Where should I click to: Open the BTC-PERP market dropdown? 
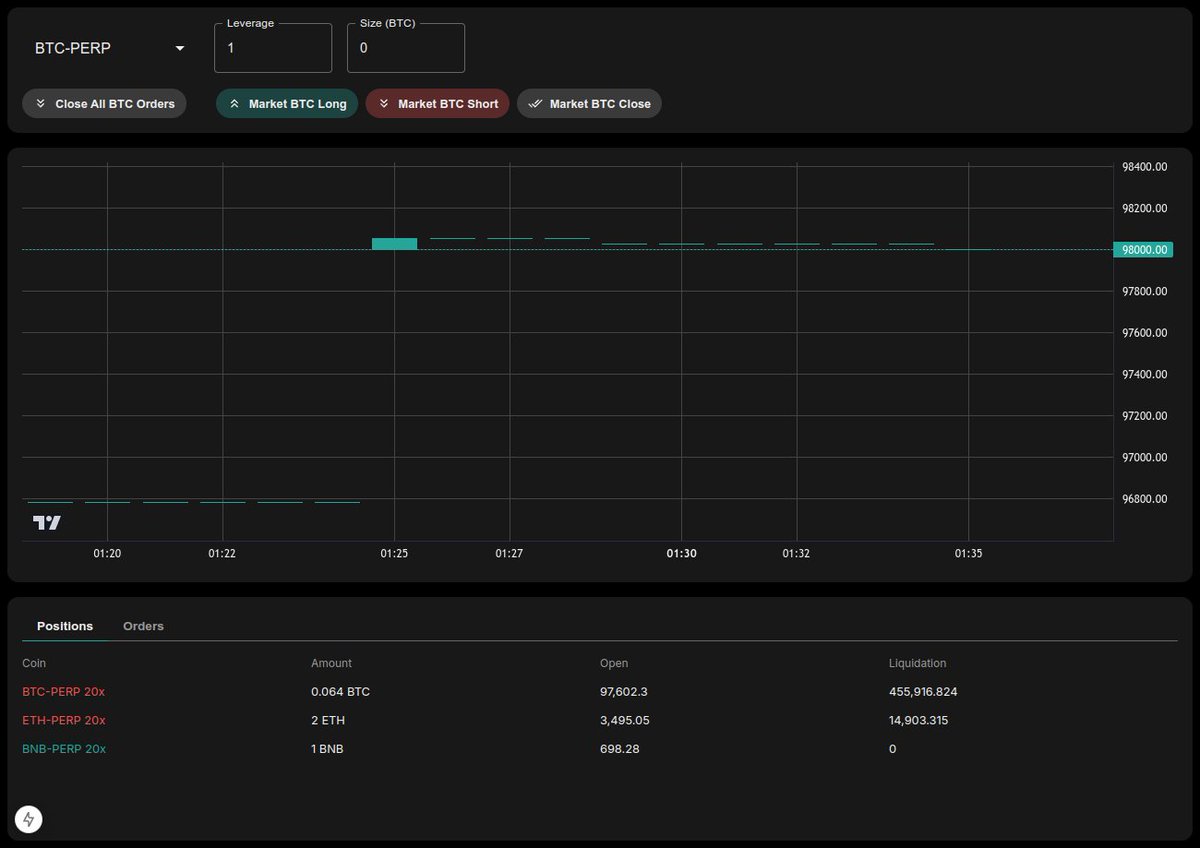[x=110, y=48]
